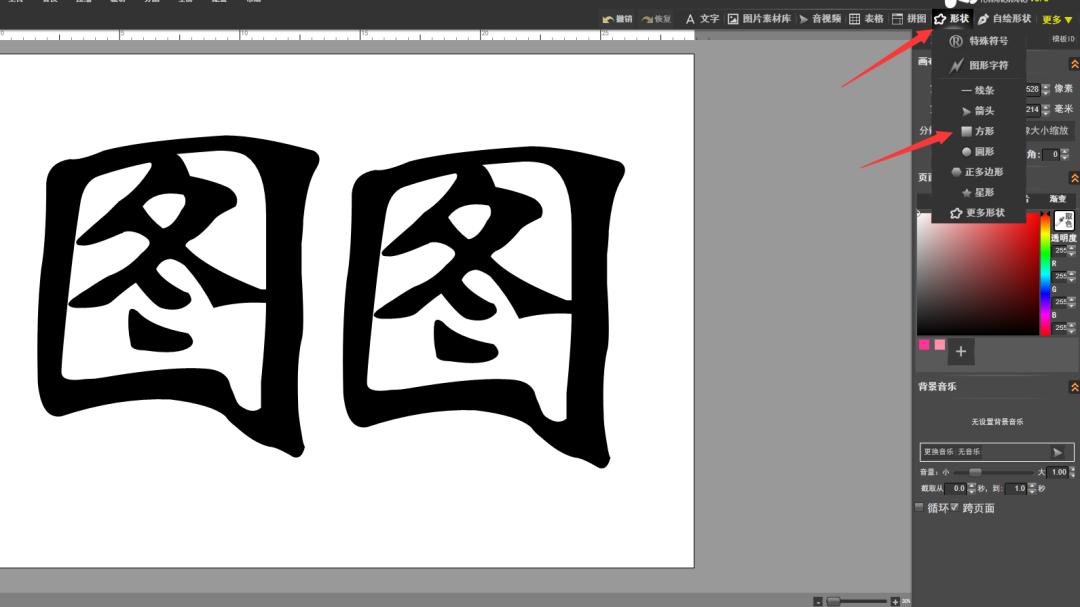
Task: Uncheck the 跨页面 checkbox
Action: pos(955,507)
